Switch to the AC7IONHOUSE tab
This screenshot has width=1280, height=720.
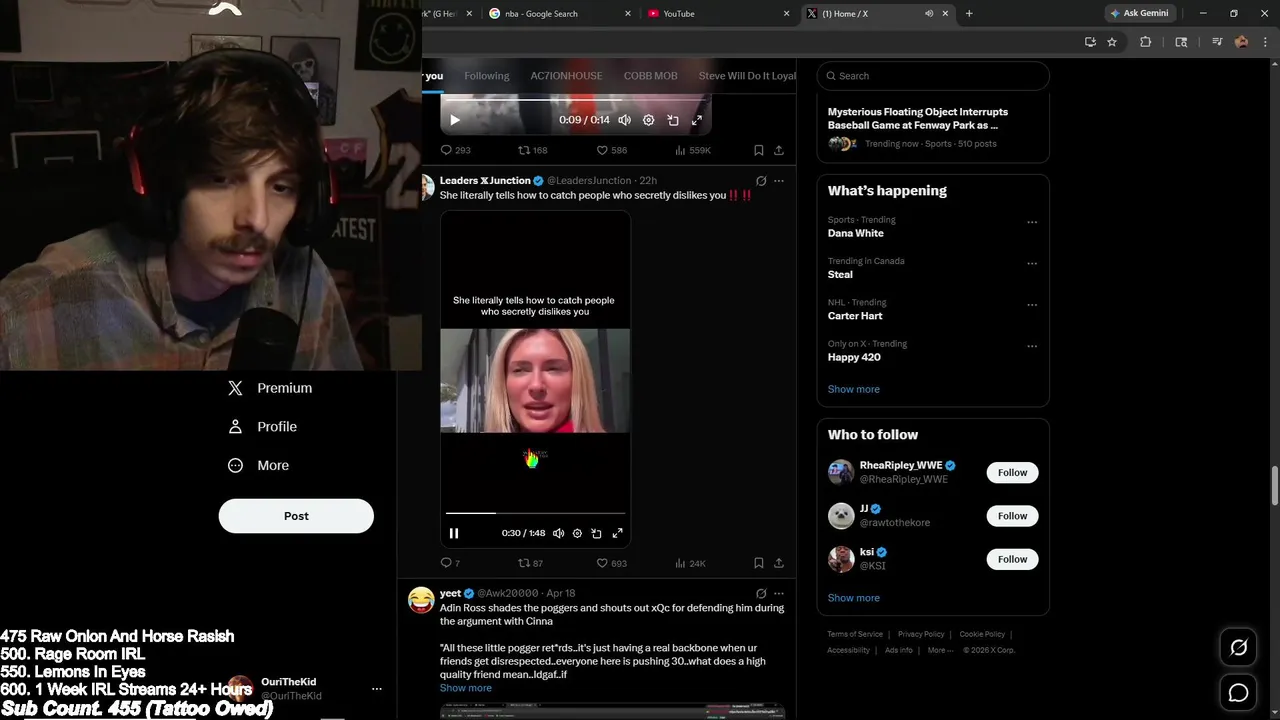566,76
